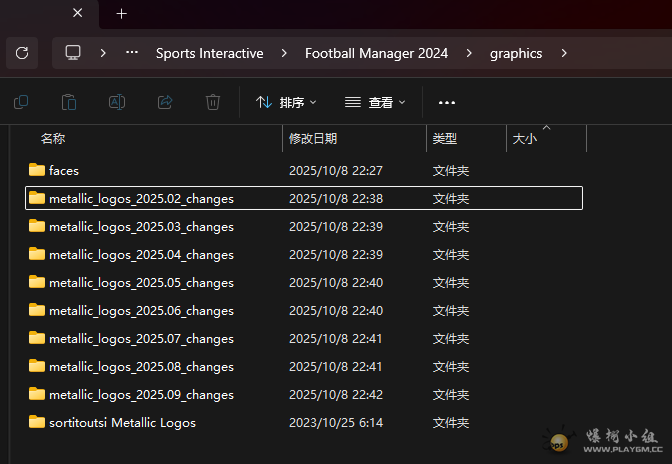Viewport: 672px width, 464px height.
Task: Sort by 名称 column header
Action: 53,138
